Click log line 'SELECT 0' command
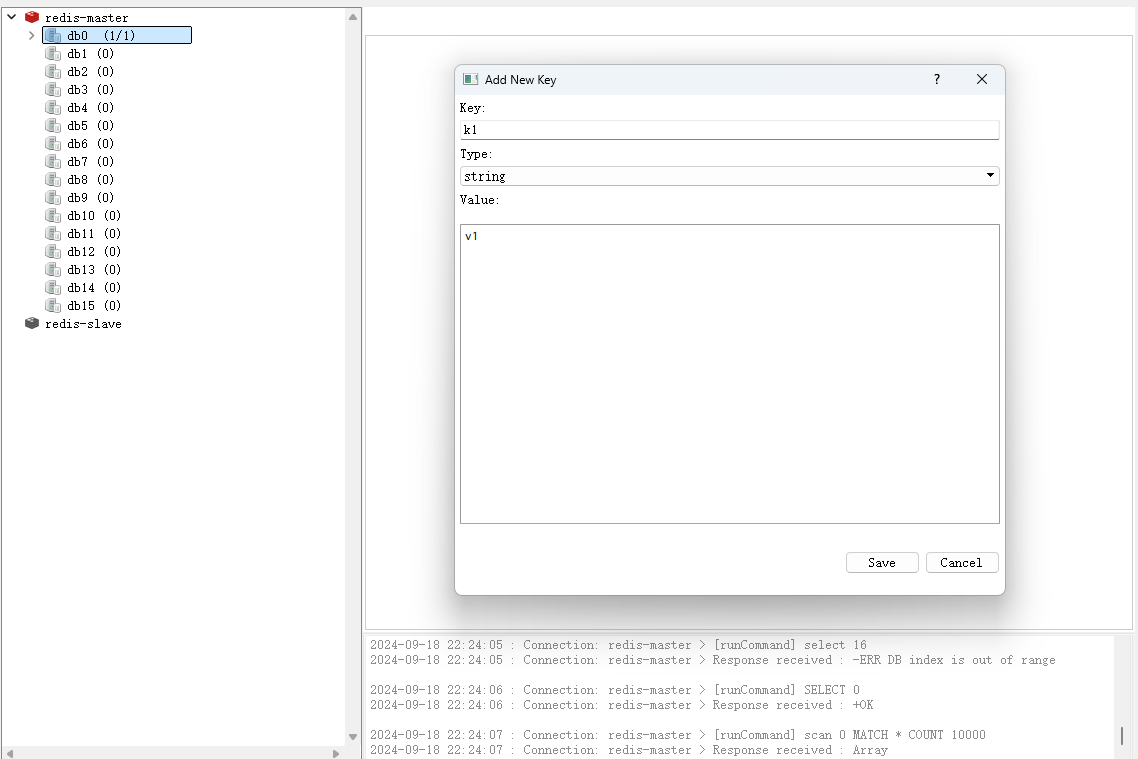The height and width of the screenshot is (759, 1138). 615,690
